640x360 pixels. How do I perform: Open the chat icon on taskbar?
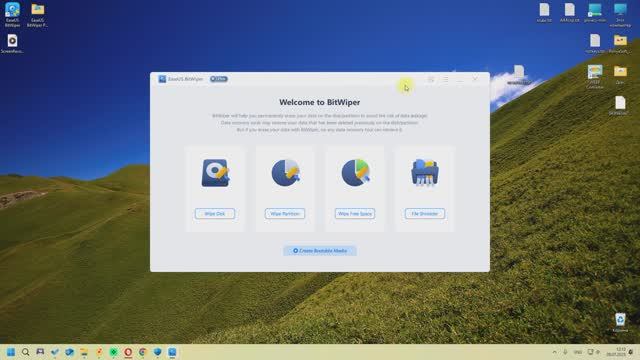pyautogui.click(x=40, y=352)
